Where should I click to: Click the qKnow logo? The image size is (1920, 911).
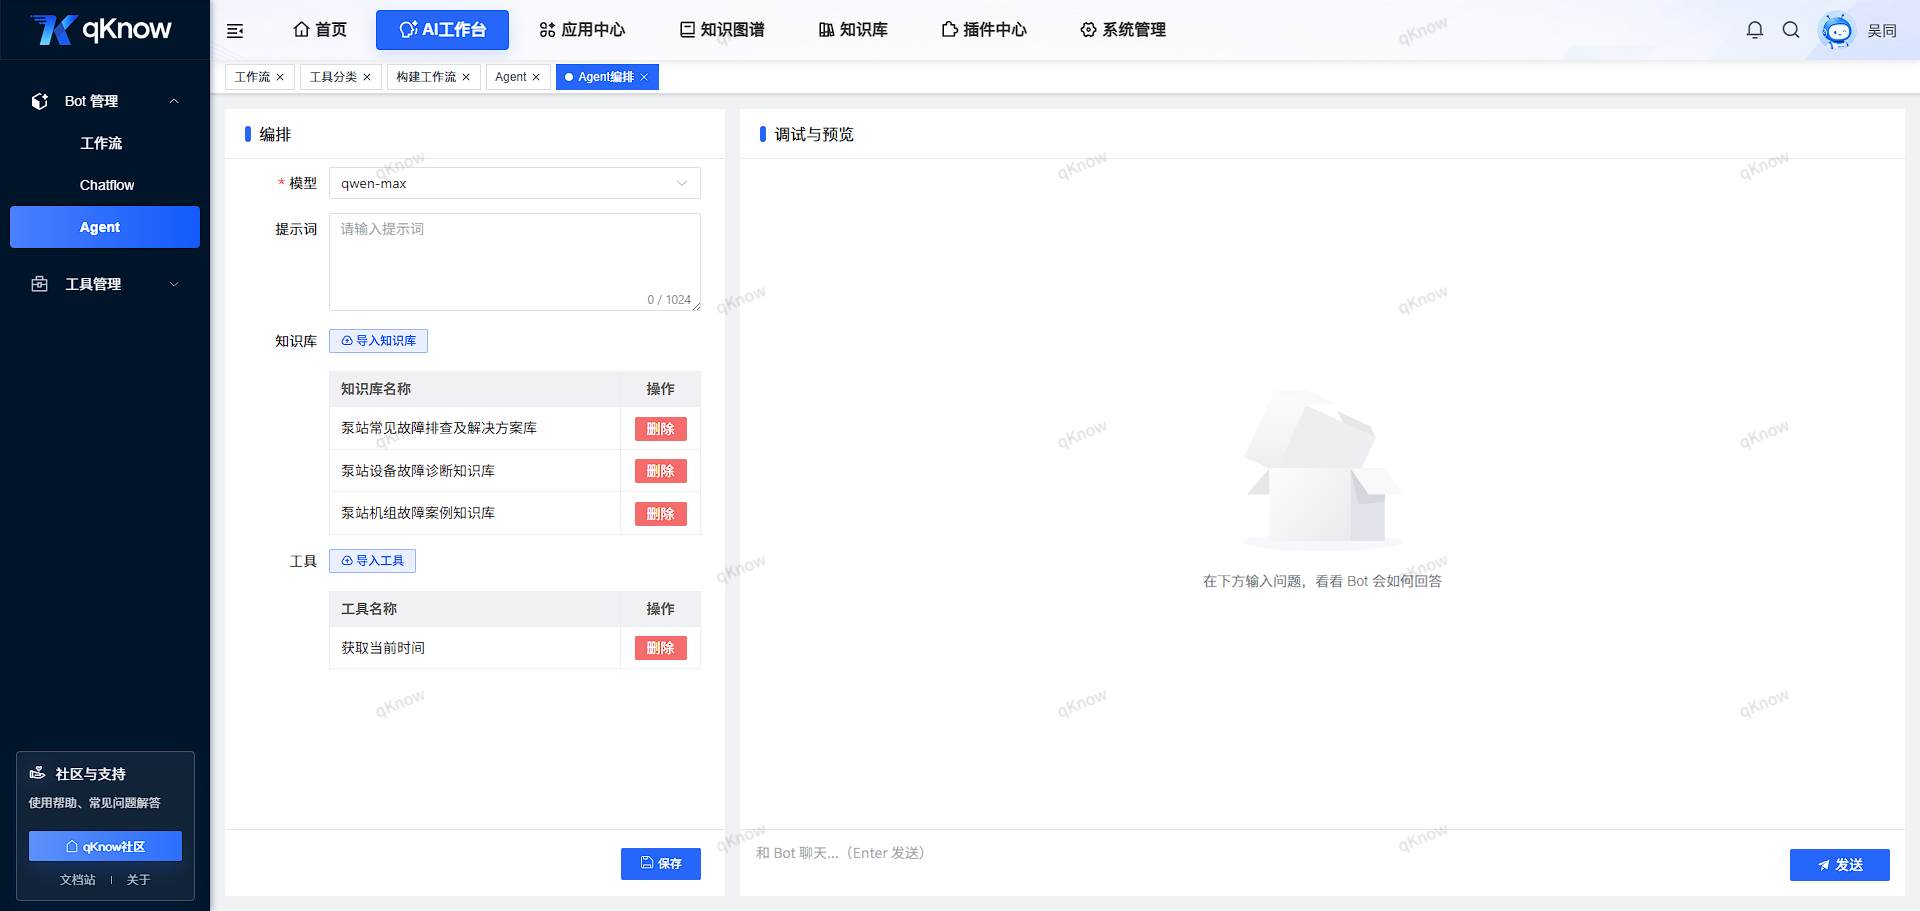(x=101, y=29)
